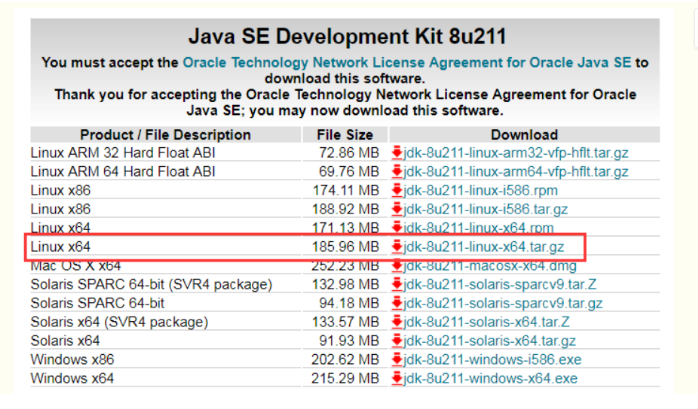Click download arrow icon for linux-arm32-vfp-hflt.tar.gz
Viewport: 698px width, 409px height.
pos(397,153)
